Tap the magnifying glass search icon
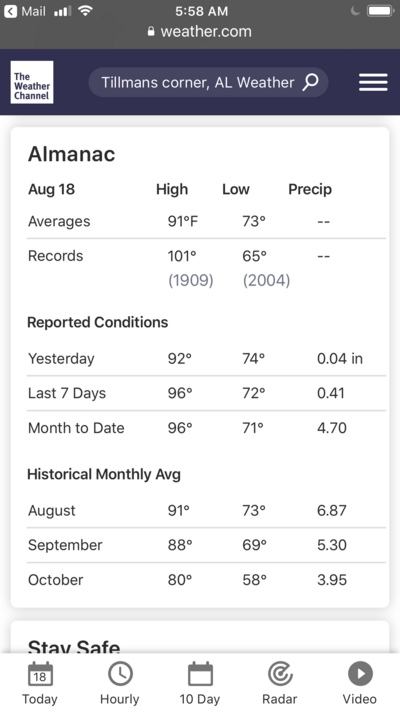Image resolution: width=400 pixels, height=712 pixels. pyautogui.click(x=311, y=82)
